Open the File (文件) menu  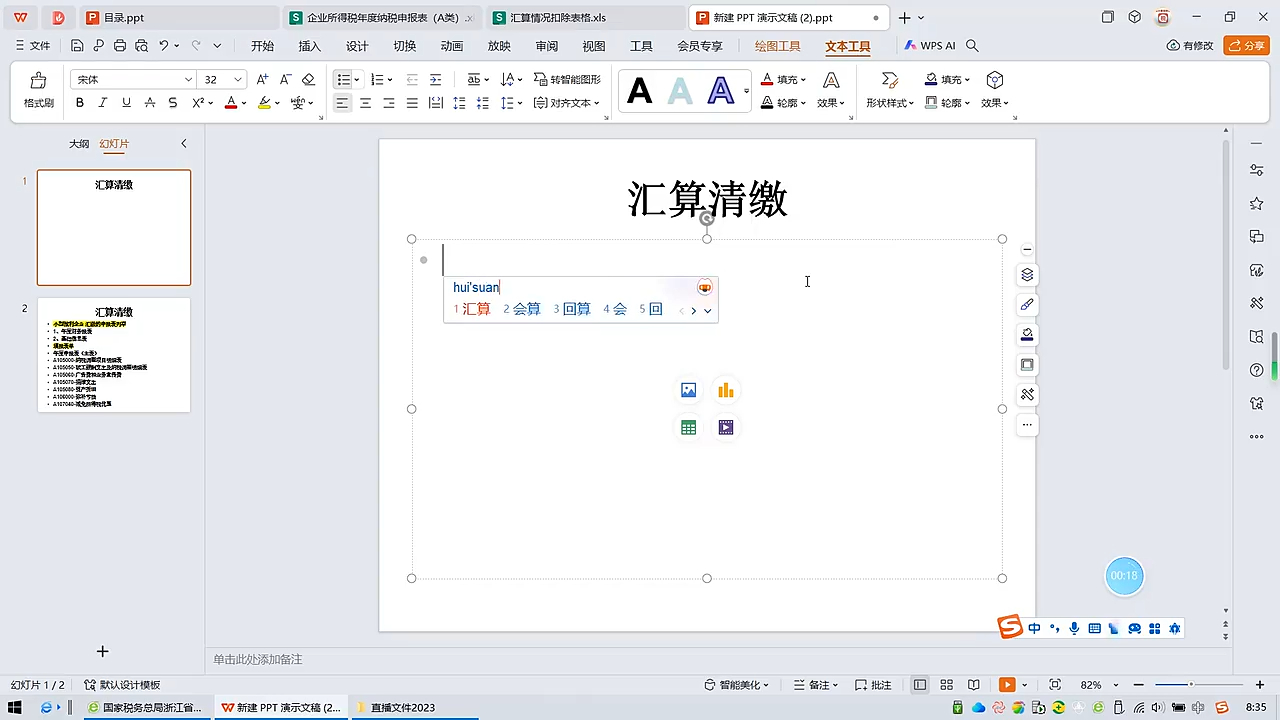tap(33, 46)
